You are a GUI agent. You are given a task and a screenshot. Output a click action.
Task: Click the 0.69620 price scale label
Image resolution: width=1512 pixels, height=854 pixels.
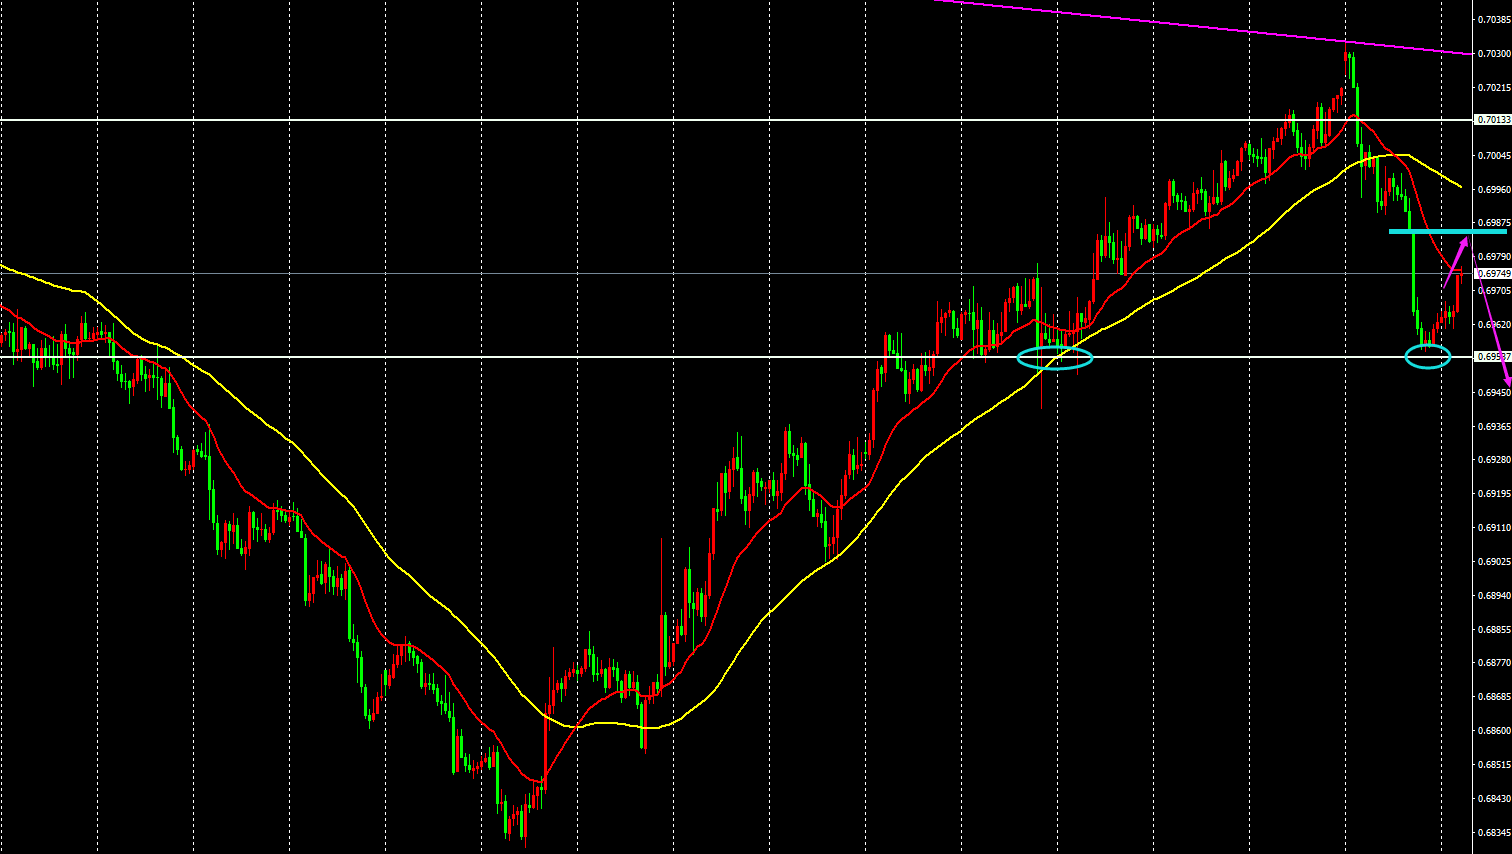click(1493, 325)
